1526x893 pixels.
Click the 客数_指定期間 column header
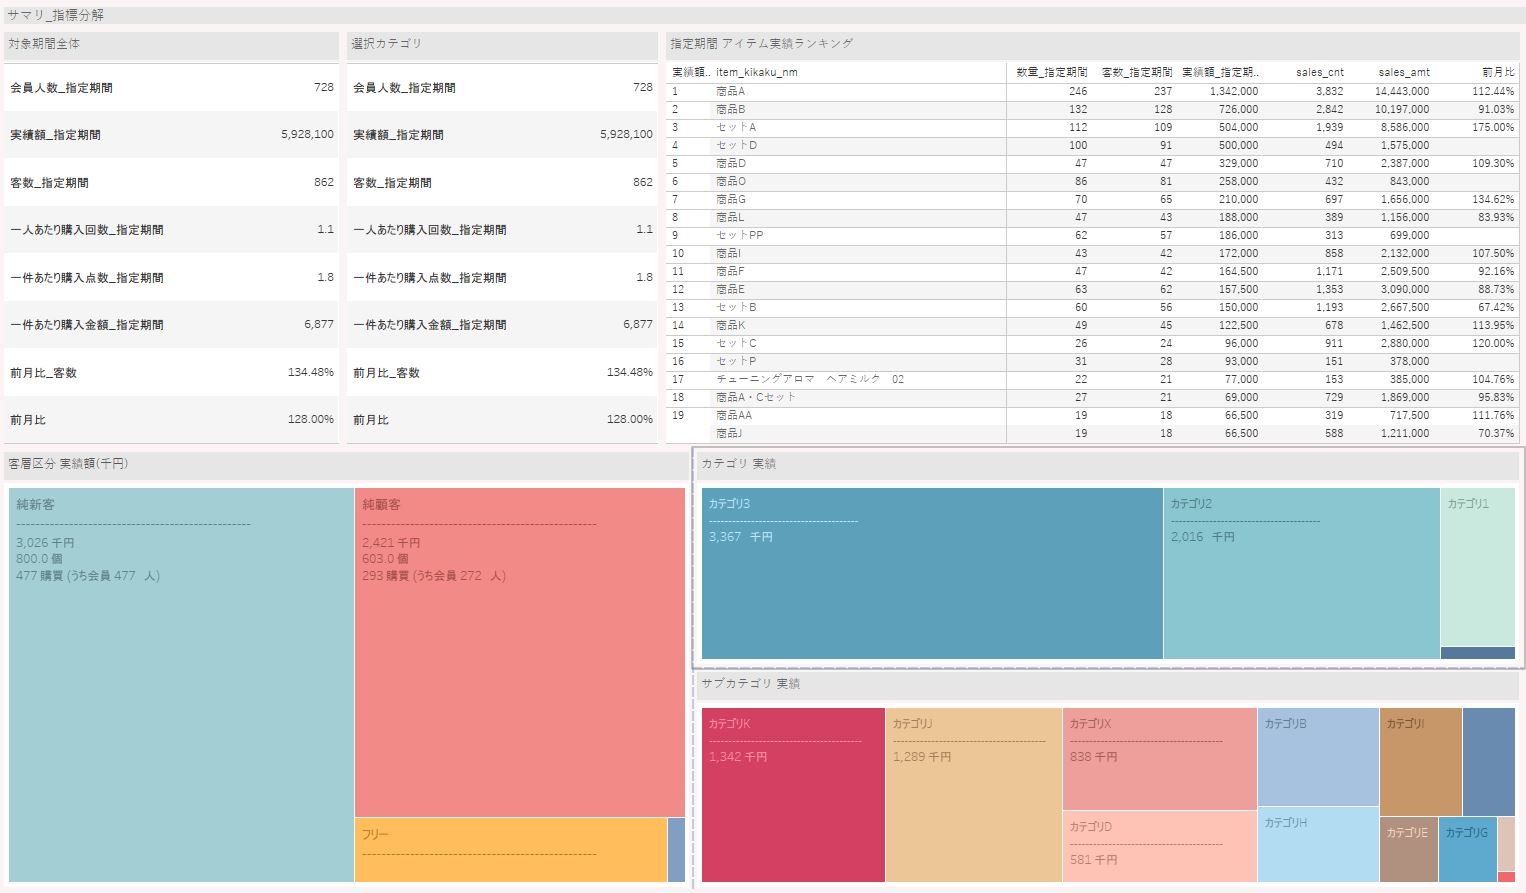point(1136,72)
